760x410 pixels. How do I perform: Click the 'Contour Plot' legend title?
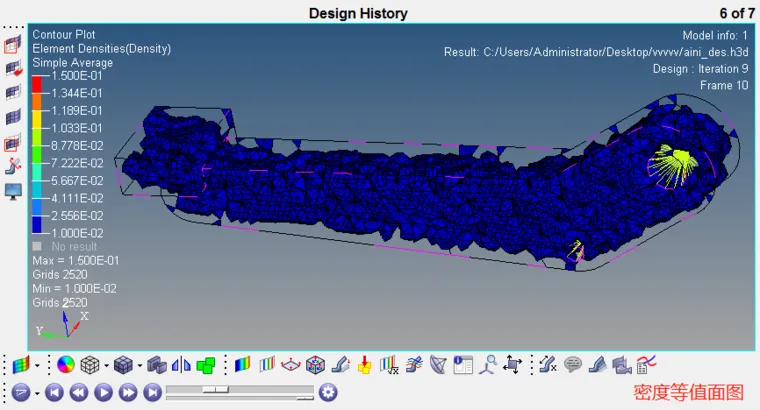coord(64,34)
